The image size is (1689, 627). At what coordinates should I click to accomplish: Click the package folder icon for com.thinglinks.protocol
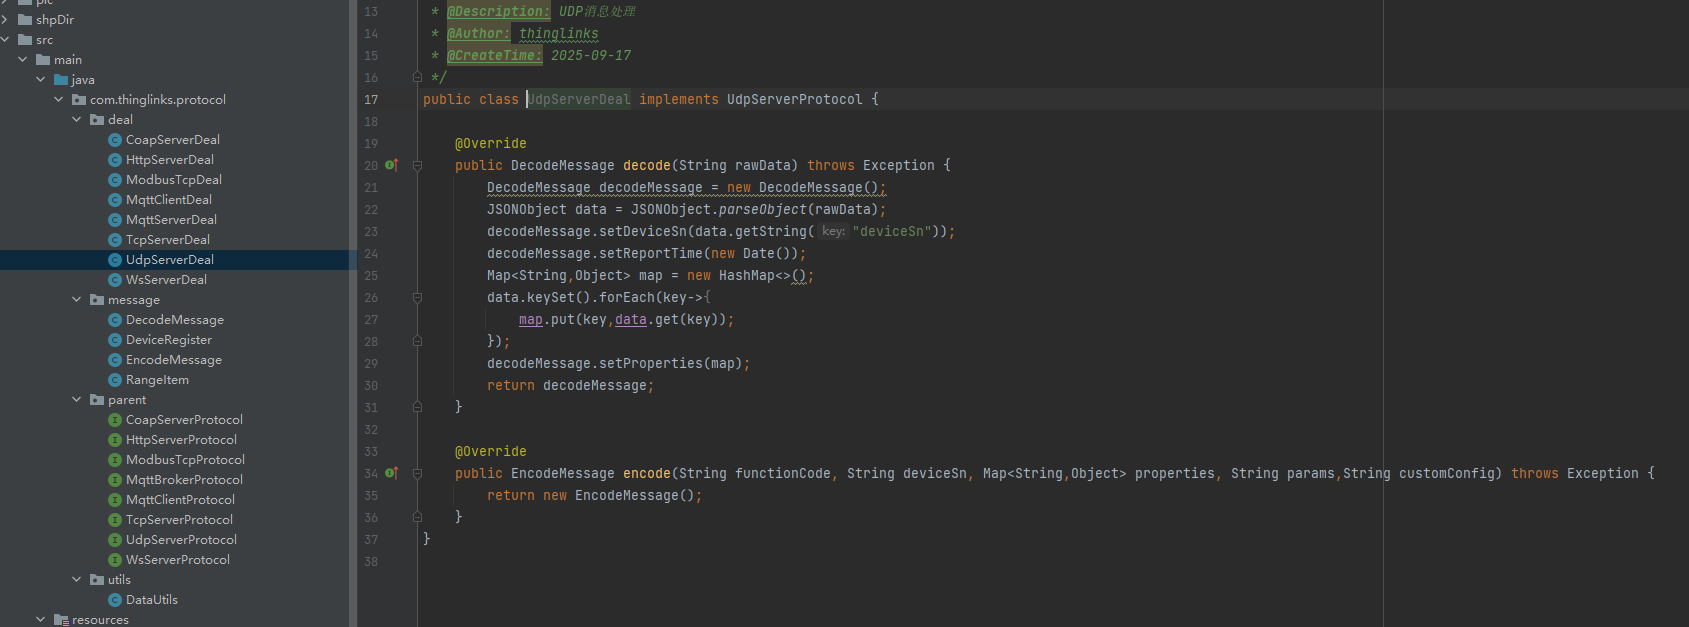tap(78, 100)
